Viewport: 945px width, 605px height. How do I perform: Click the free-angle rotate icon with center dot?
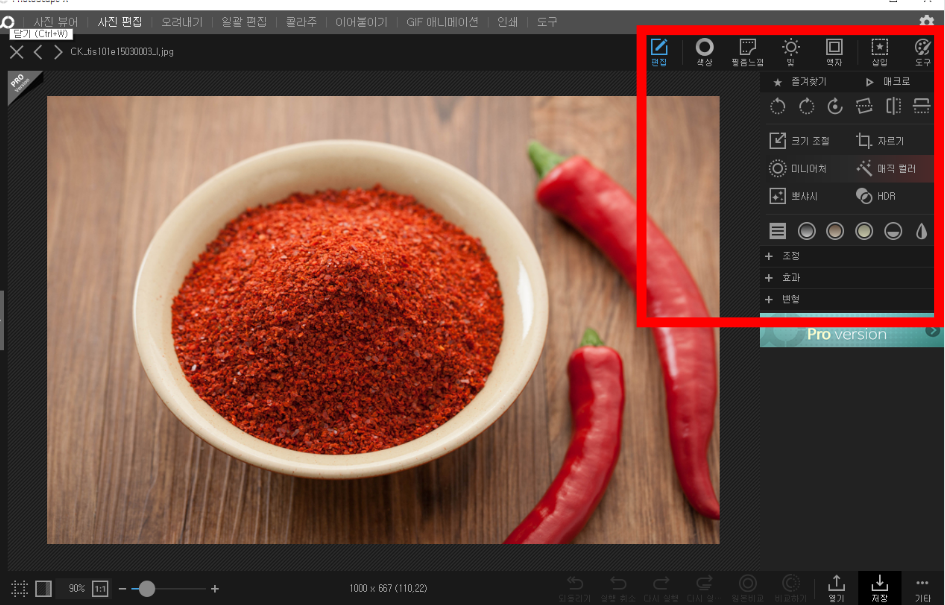[835, 107]
